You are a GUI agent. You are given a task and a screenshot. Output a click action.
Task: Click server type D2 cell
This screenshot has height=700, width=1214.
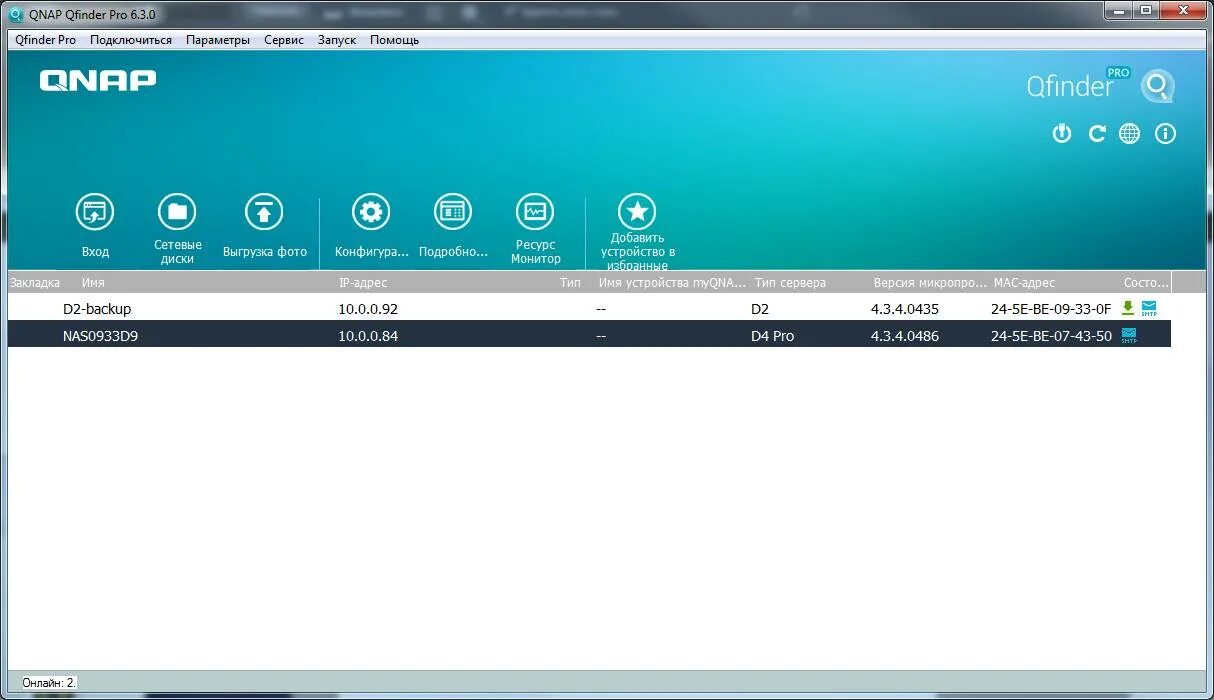(x=760, y=308)
